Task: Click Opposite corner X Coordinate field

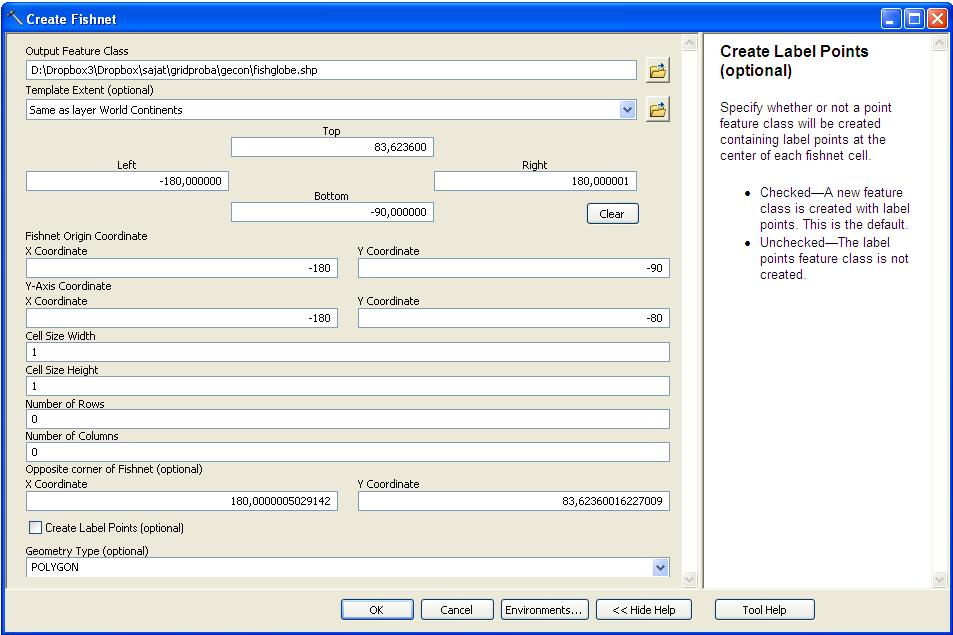Action: [x=182, y=501]
